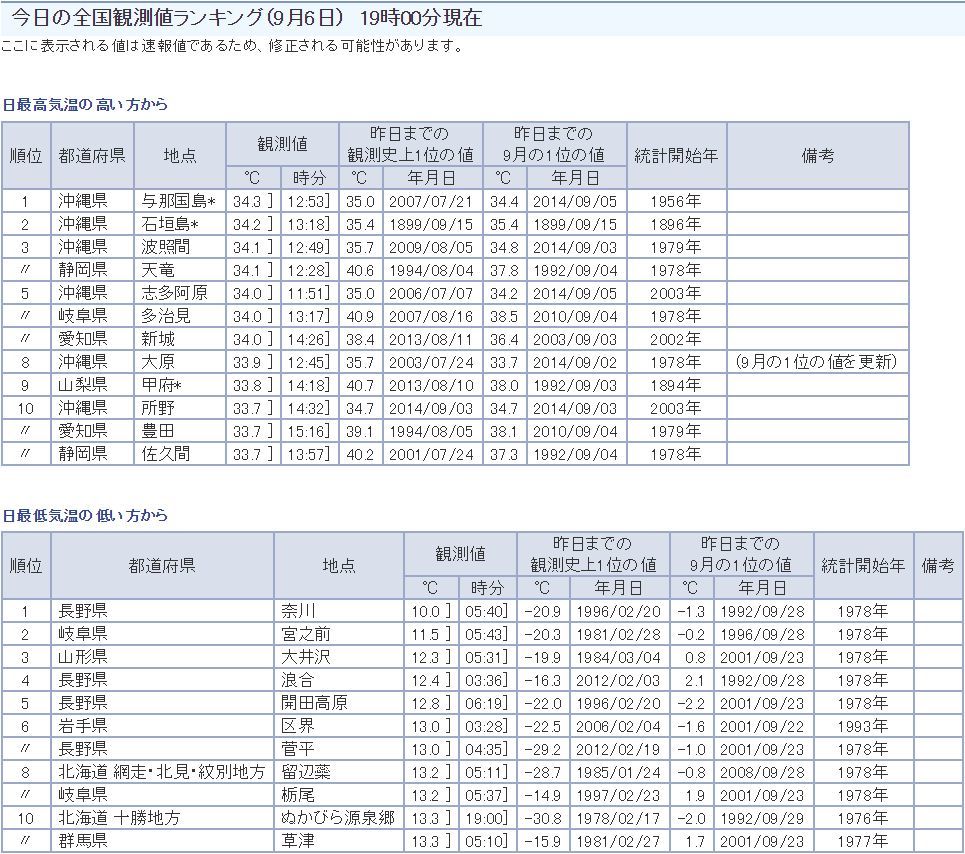The image size is (965, 854).
Task: Open 北海道 十勝地方 prefecture link
Action: tap(120, 818)
